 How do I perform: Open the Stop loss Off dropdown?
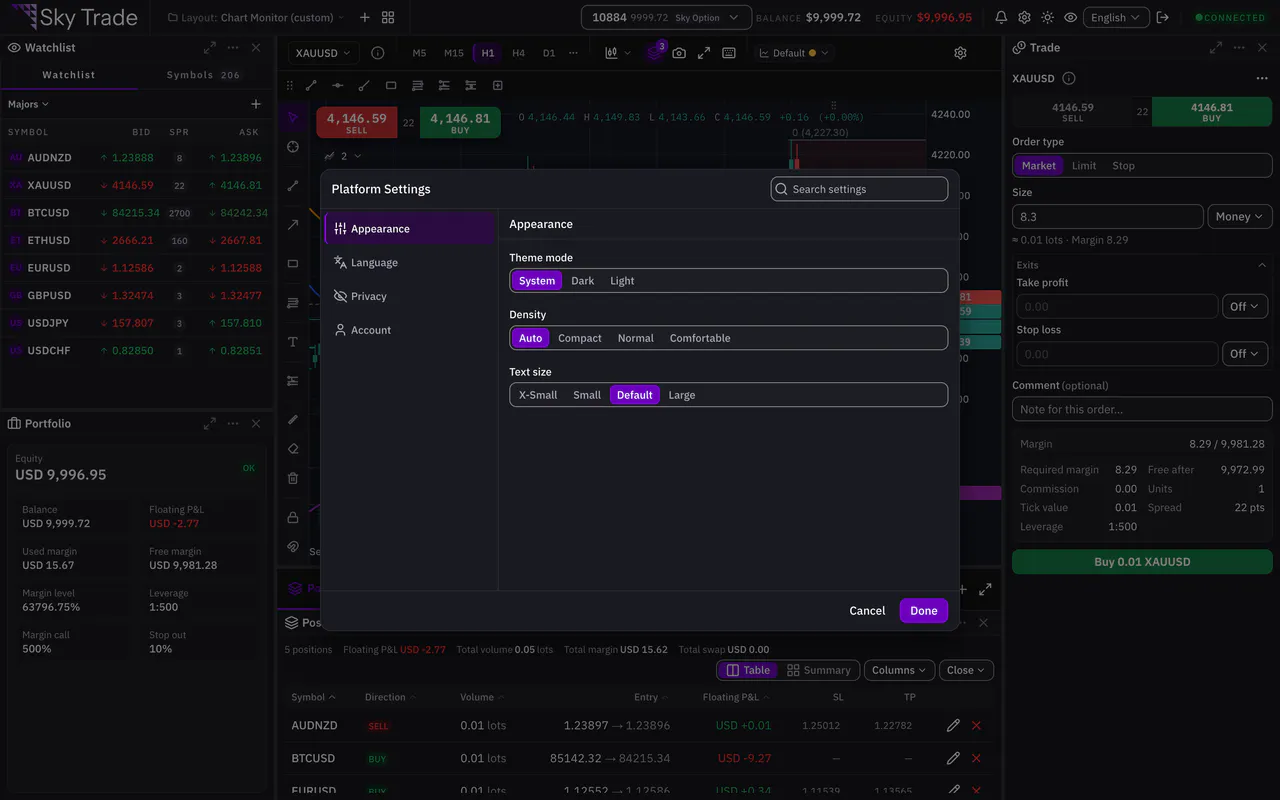coord(1245,354)
